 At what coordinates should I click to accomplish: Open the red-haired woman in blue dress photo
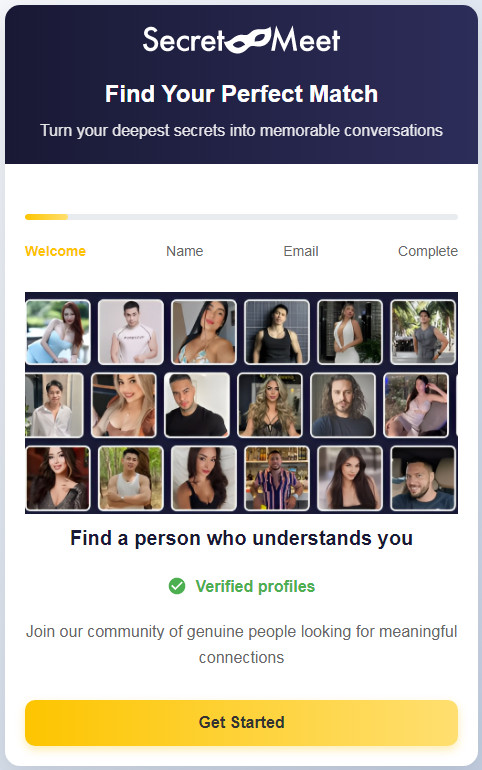pos(58,332)
